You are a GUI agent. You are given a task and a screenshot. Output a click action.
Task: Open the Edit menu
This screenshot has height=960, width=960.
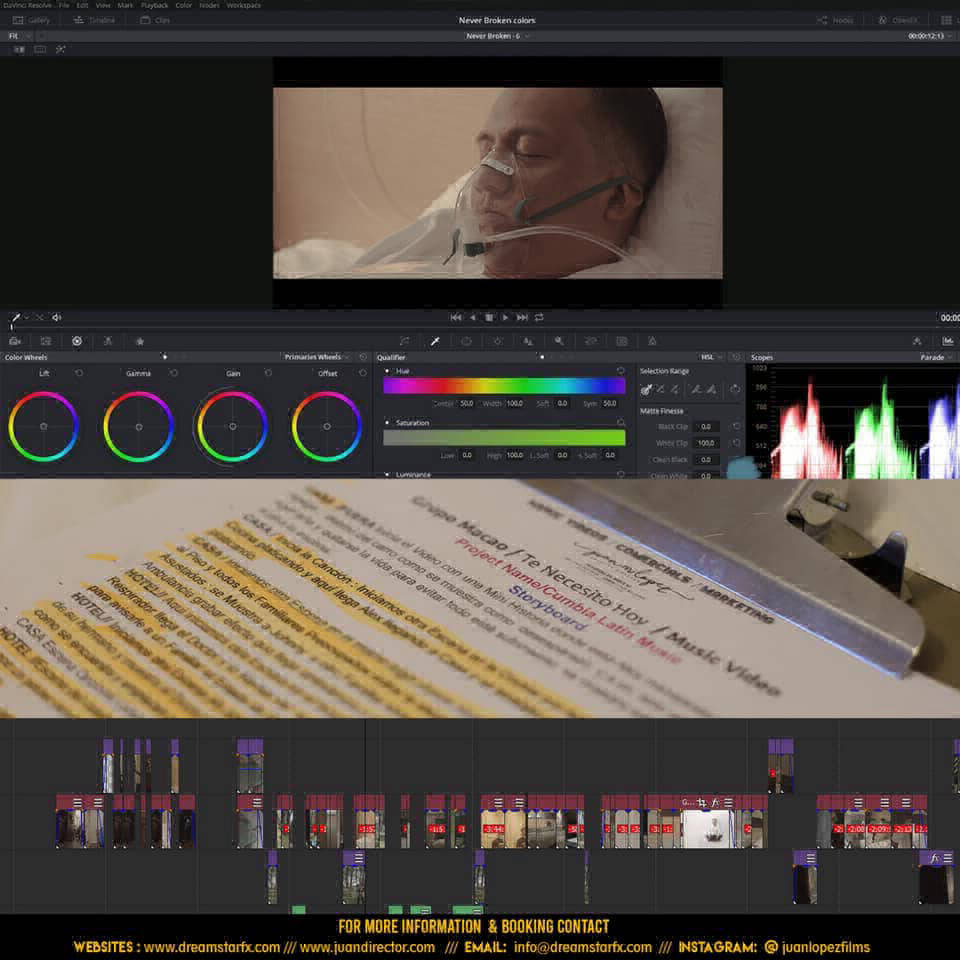click(82, 5)
